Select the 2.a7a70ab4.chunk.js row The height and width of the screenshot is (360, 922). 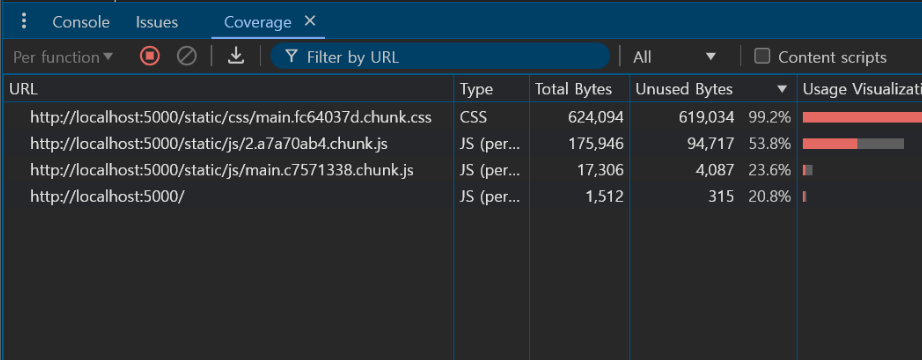click(463, 144)
